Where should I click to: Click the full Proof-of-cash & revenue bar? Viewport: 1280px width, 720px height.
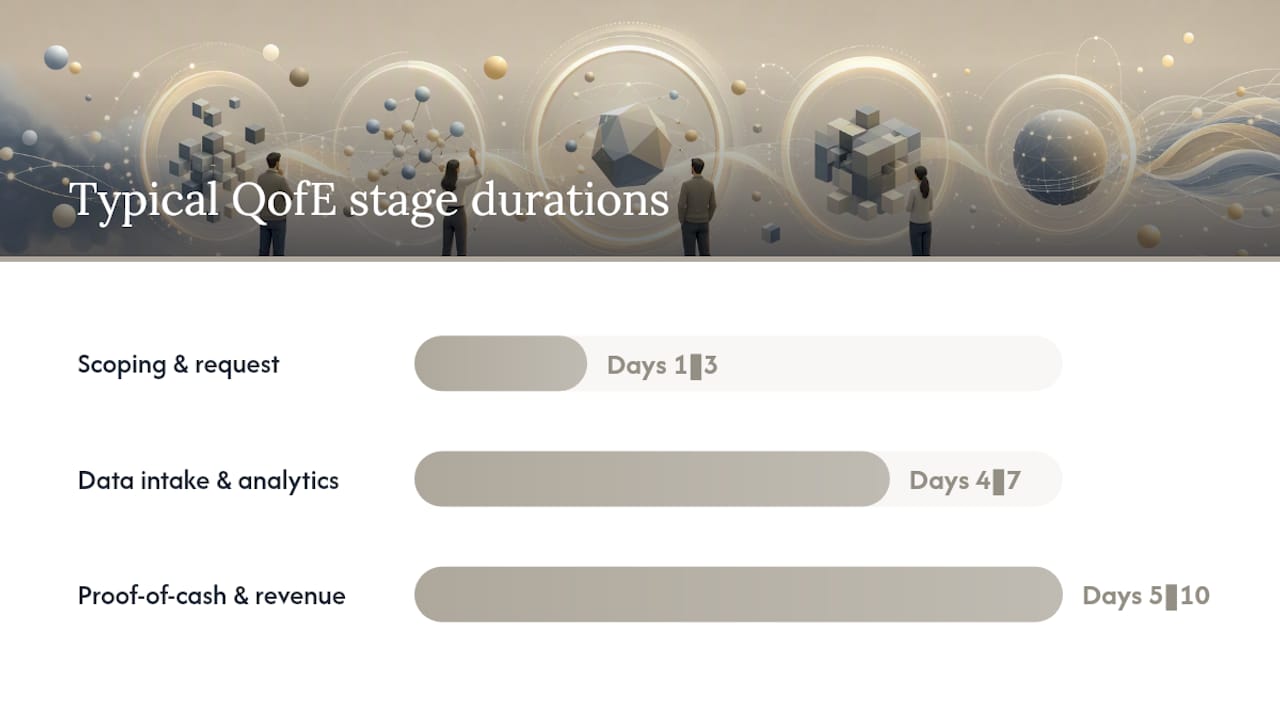point(738,594)
